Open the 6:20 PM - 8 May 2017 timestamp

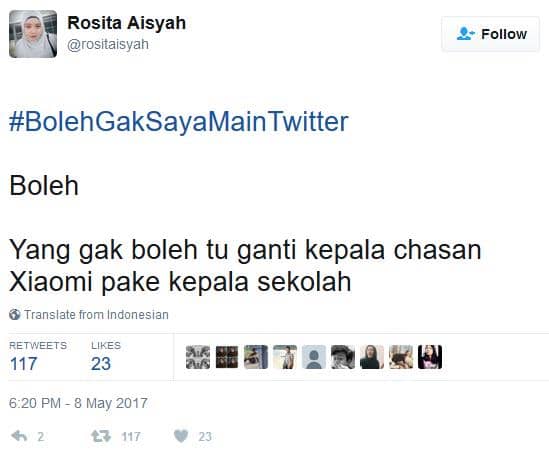pyautogui.click(x=78, y=403)
